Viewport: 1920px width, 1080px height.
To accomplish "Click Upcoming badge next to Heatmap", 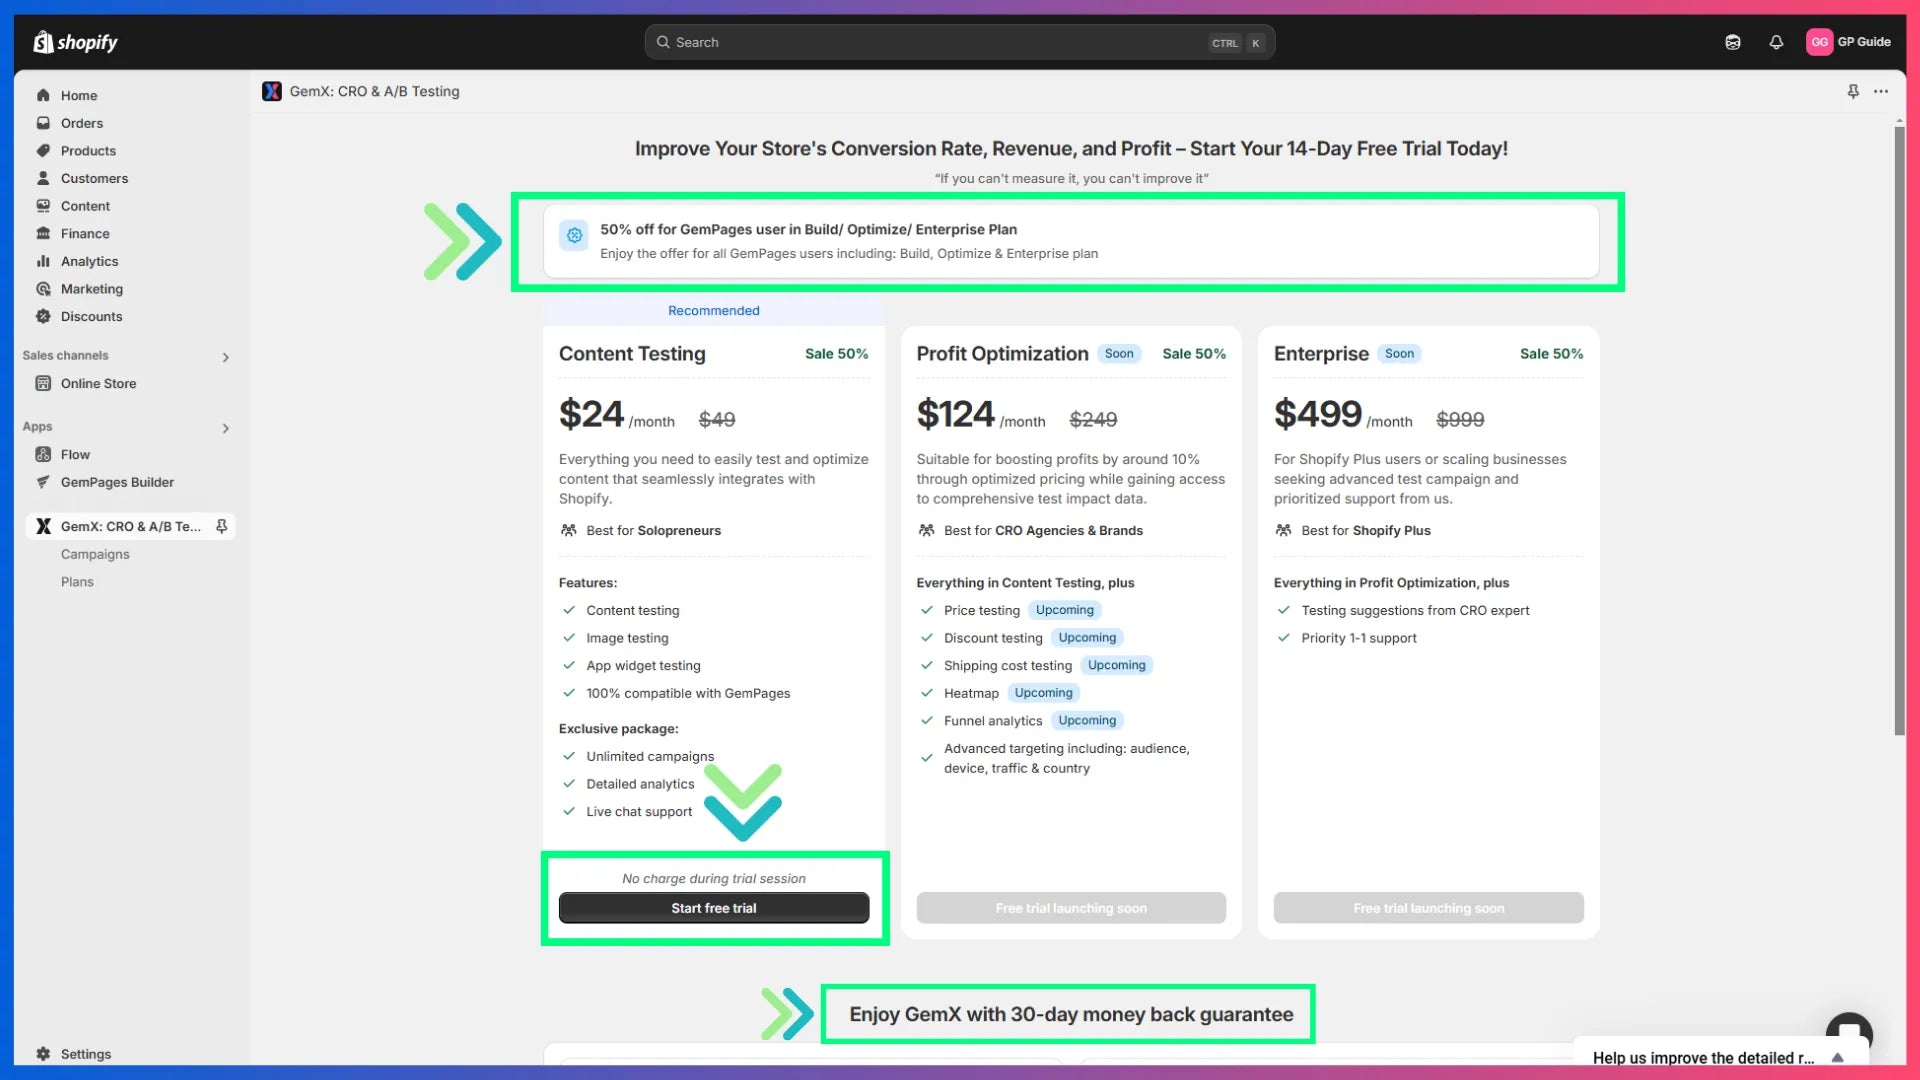I will (x=1043, y=693).
